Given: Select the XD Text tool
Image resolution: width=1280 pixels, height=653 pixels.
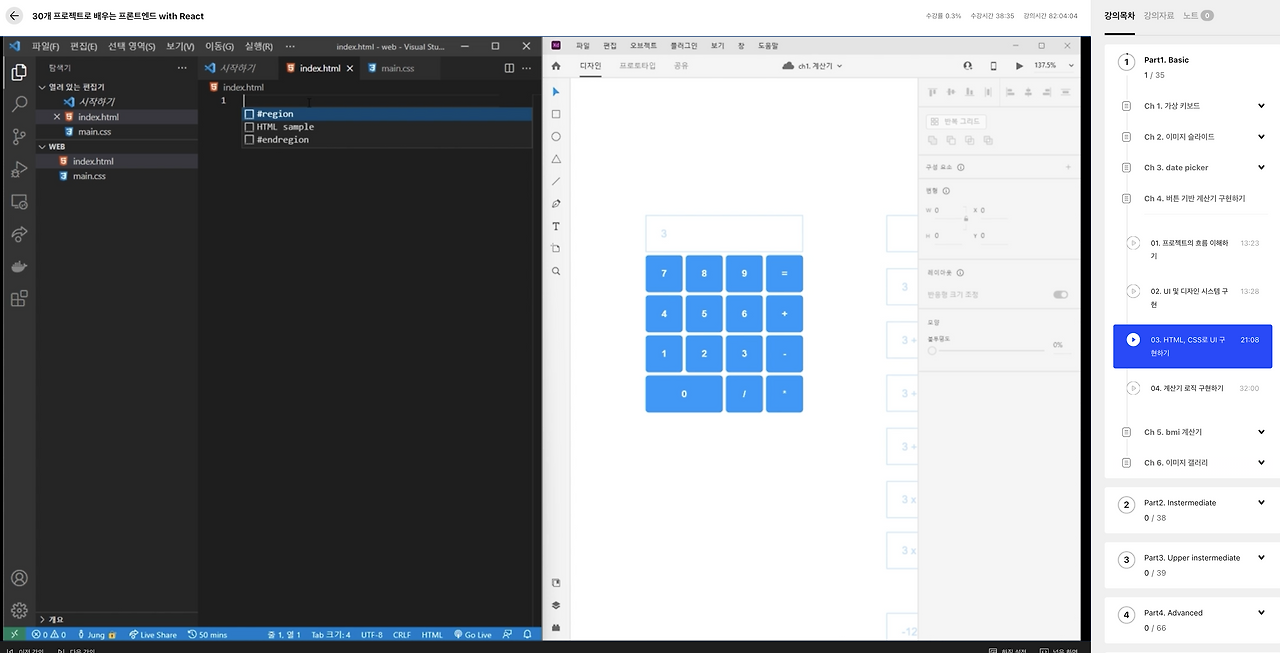Looking at the screenshot, I should point(556,226).
